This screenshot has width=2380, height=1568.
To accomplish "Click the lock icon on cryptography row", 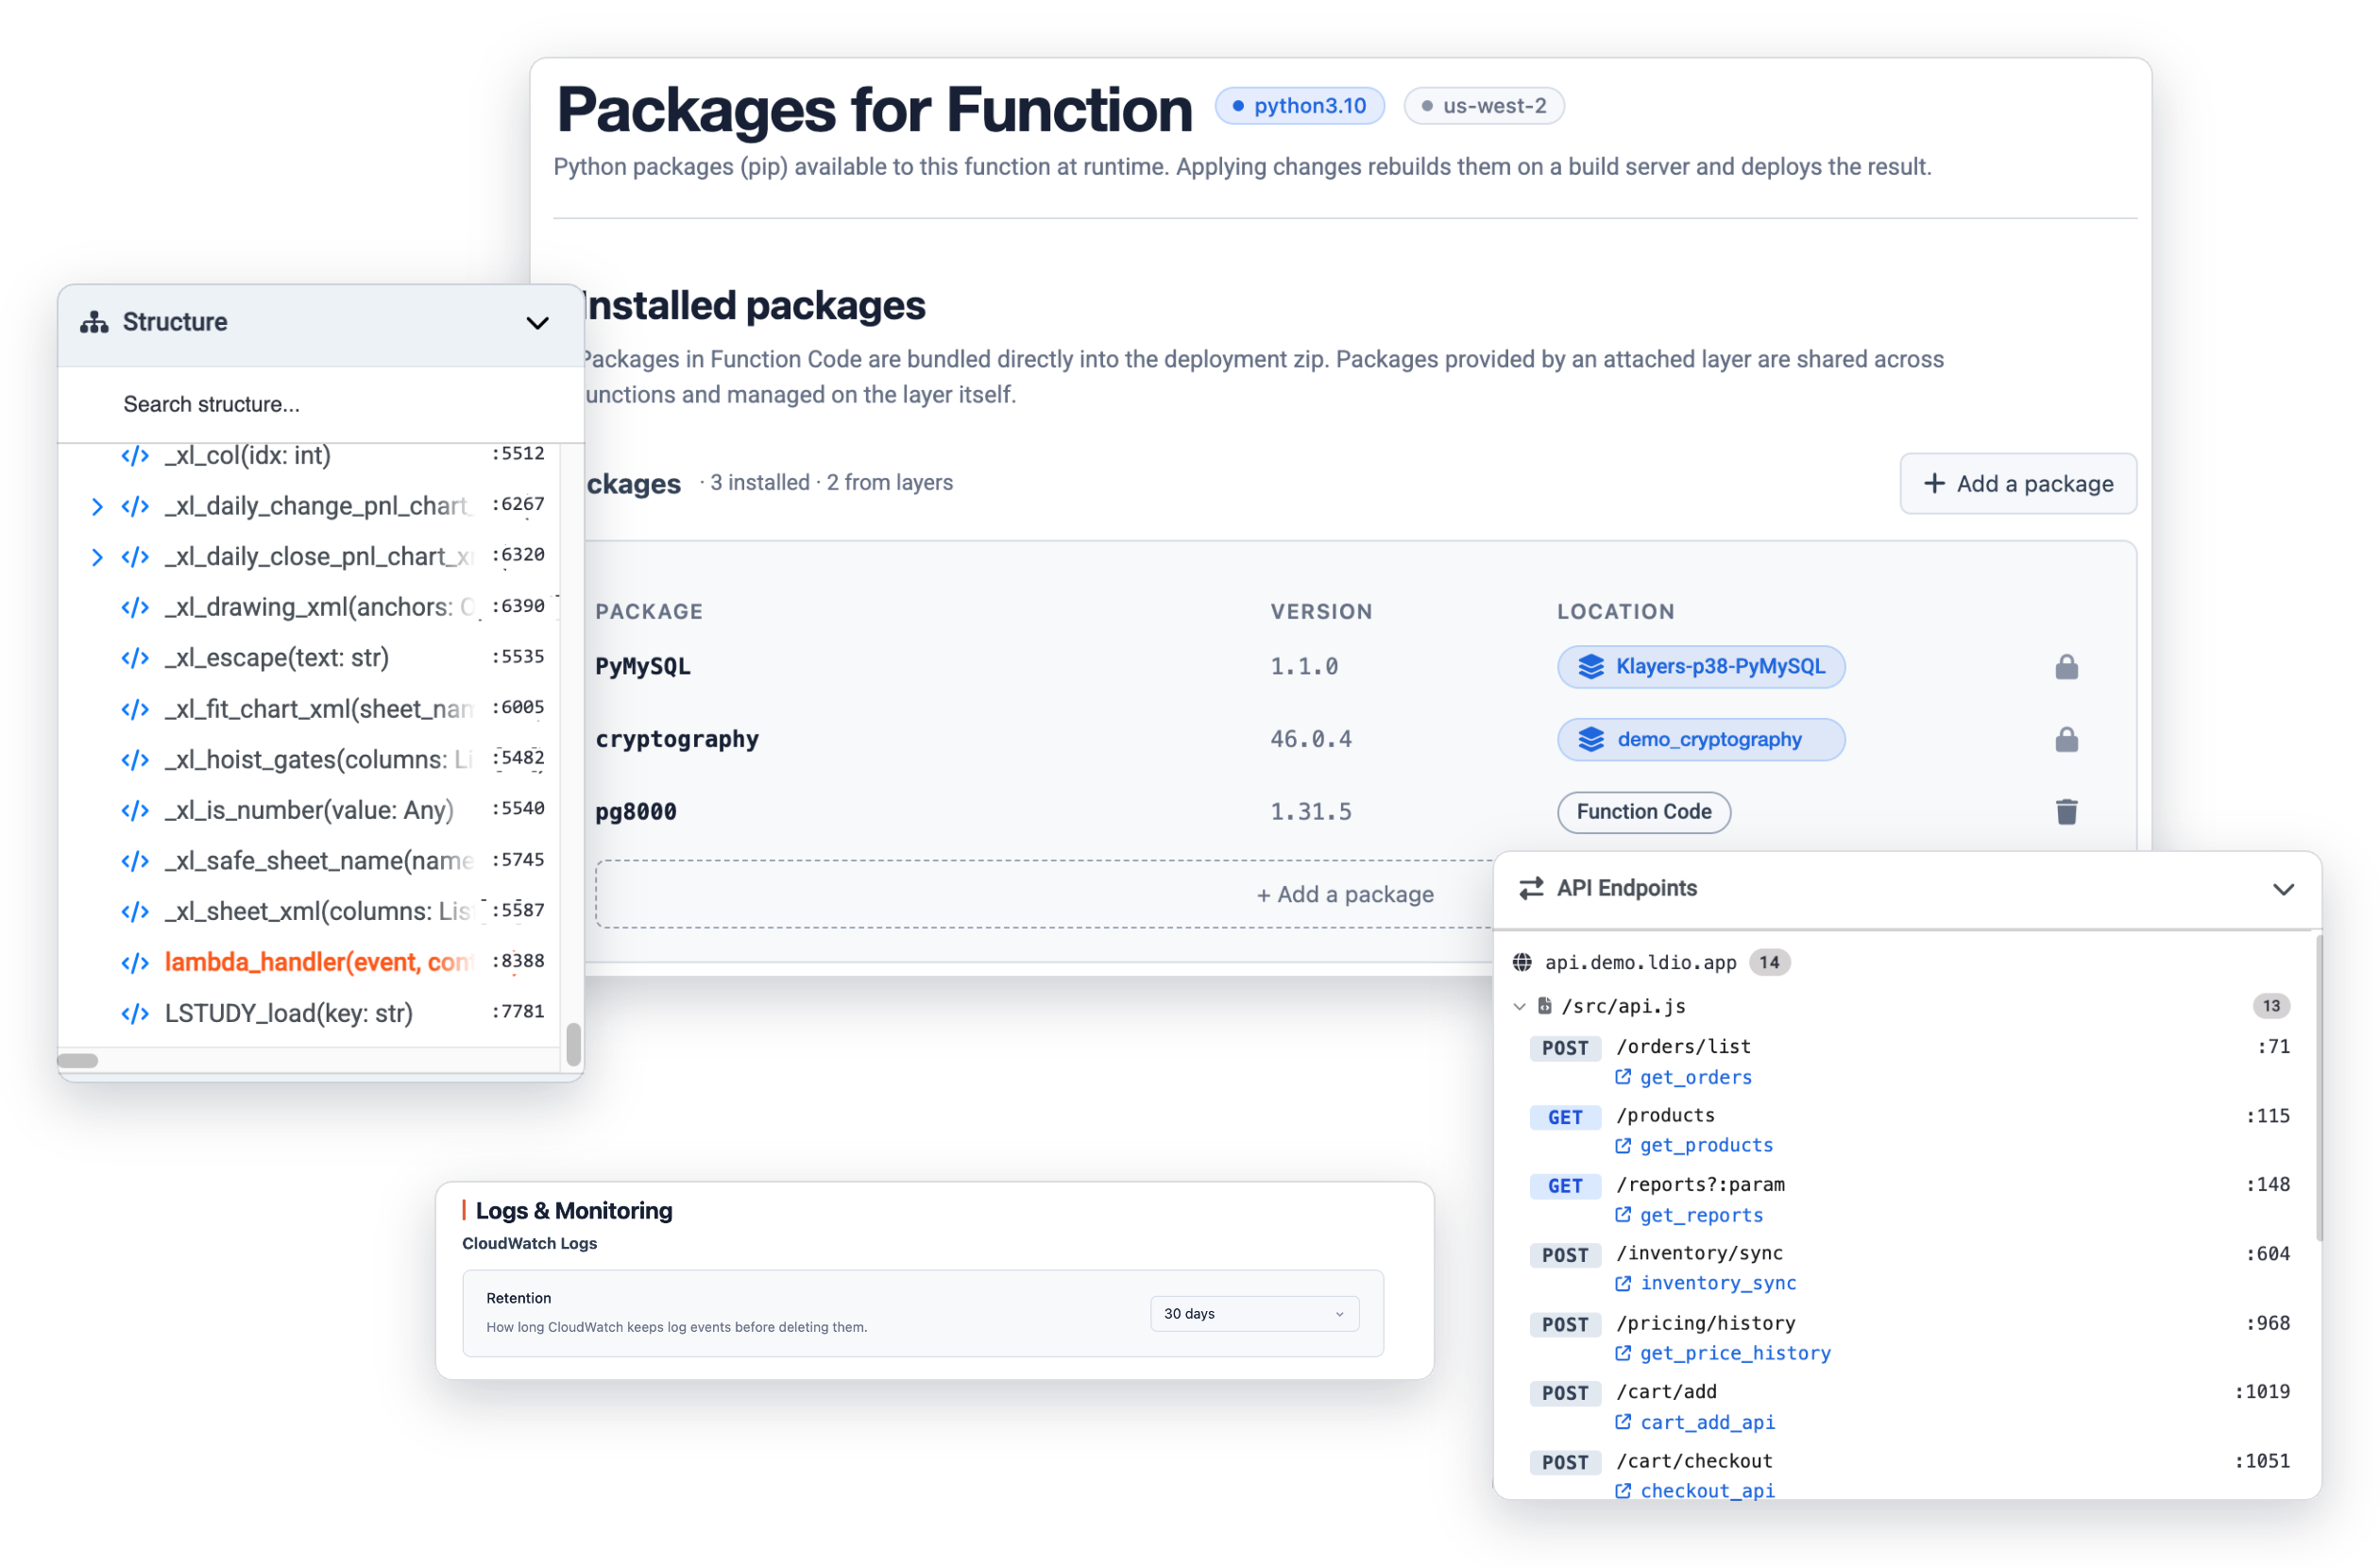I will click(x=2066, y=740).
